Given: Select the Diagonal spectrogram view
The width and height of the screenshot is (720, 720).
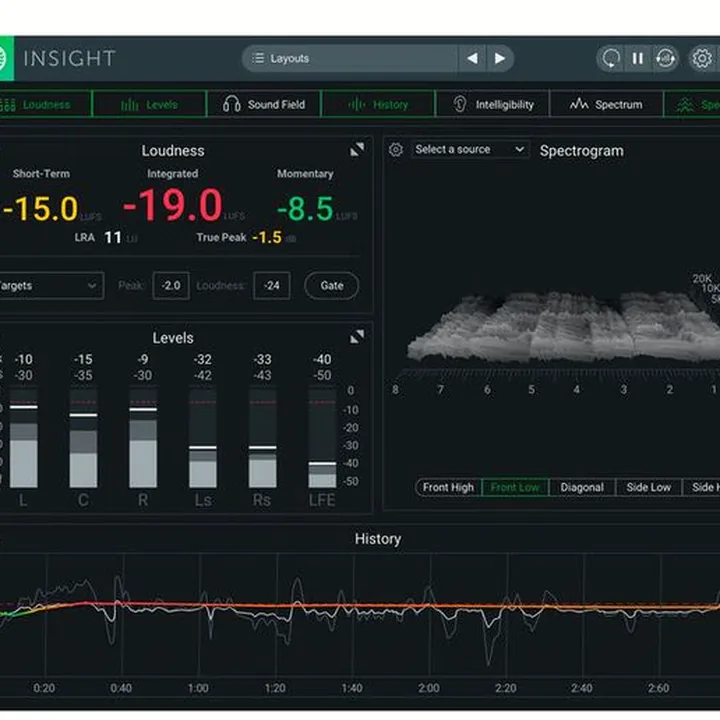Looking at the screenshot, I should [x=582, y=487].
